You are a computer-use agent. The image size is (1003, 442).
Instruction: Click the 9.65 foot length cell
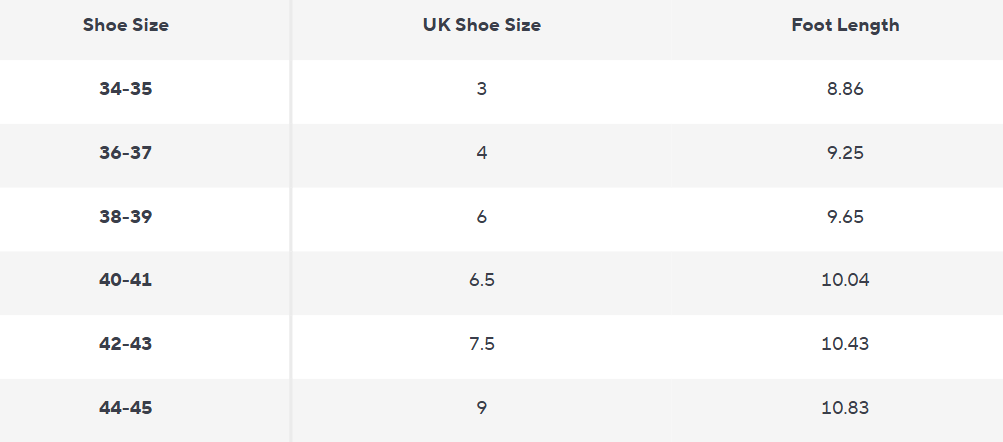(845, 216)
